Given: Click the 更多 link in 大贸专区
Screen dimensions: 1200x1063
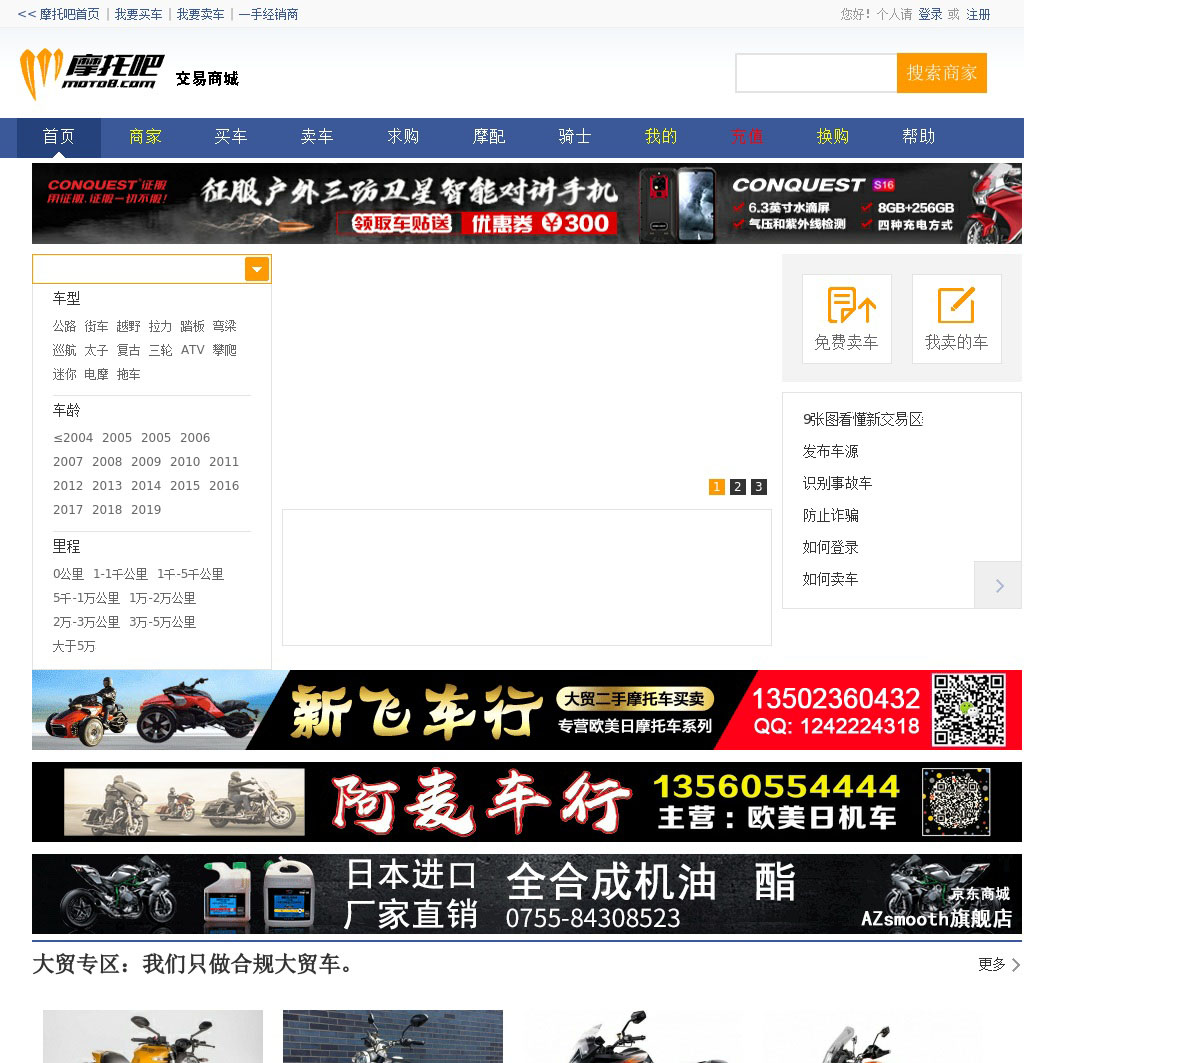Looking at the screenshot, I should [x=992, y=965].
